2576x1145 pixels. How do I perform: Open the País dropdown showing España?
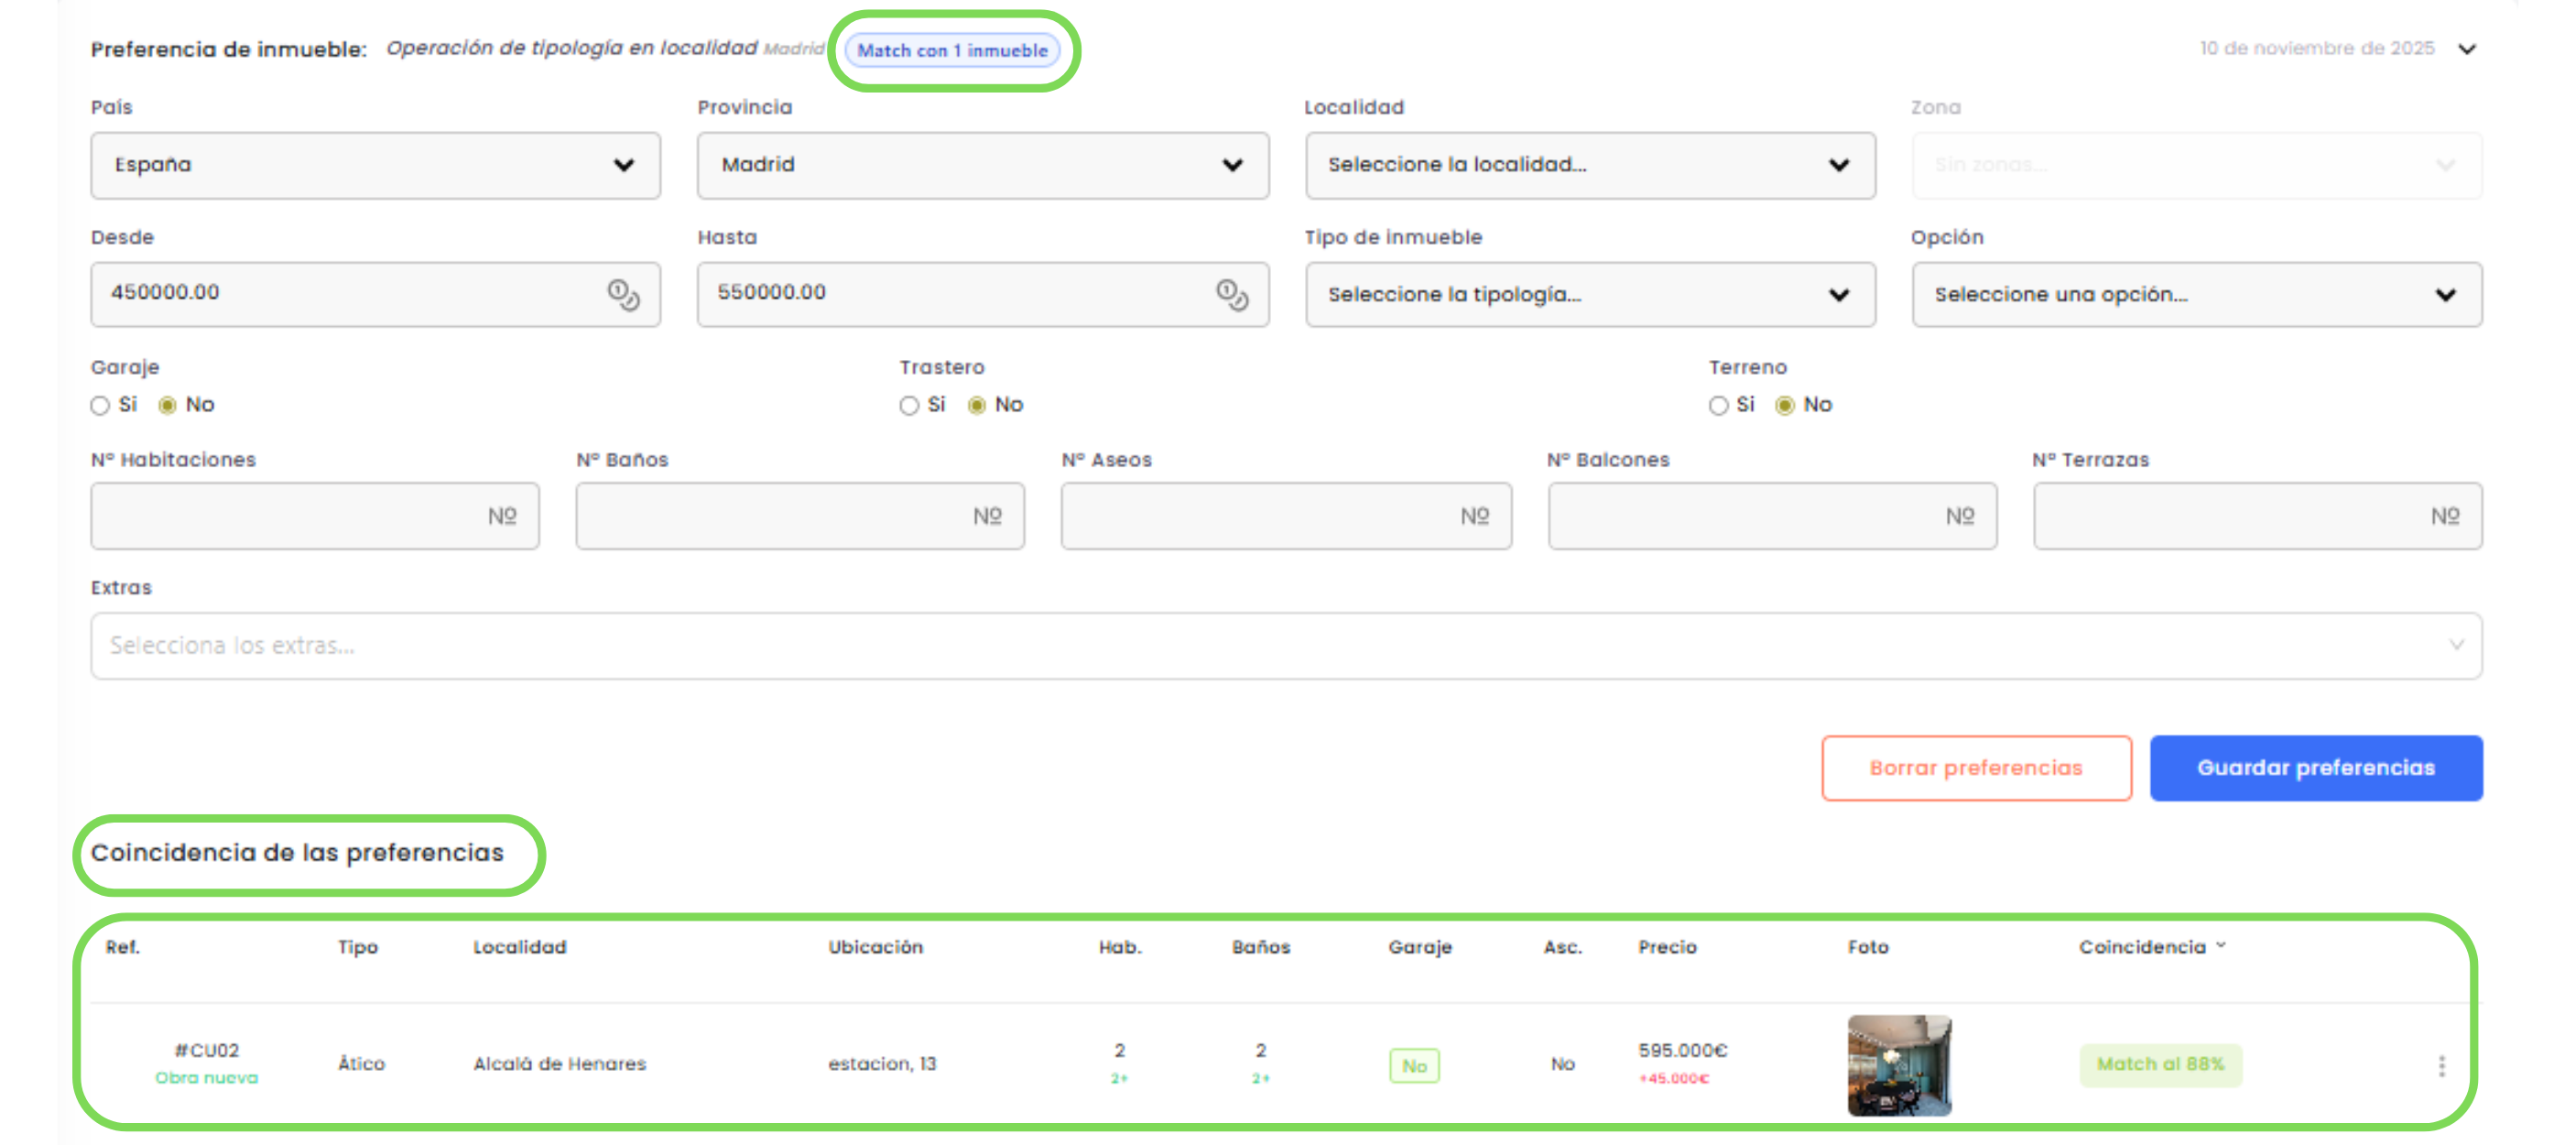pos(375,165)
